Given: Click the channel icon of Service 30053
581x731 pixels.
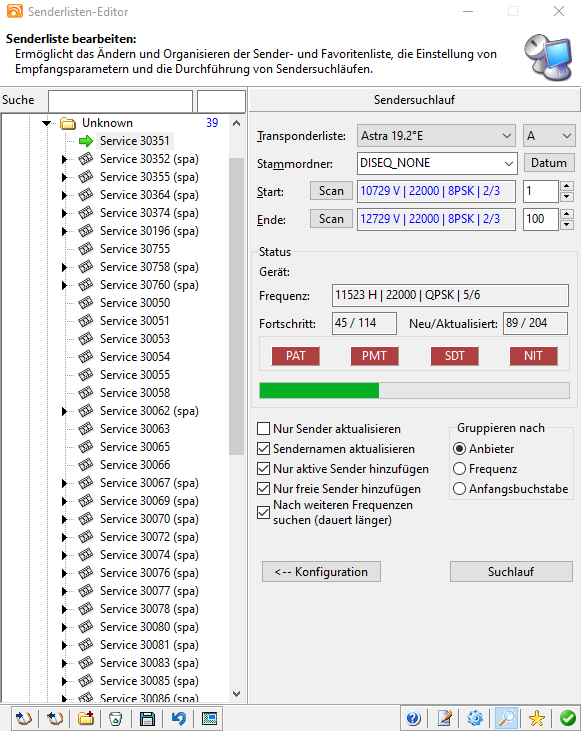Looking at the screenshot, I should 86,339.
